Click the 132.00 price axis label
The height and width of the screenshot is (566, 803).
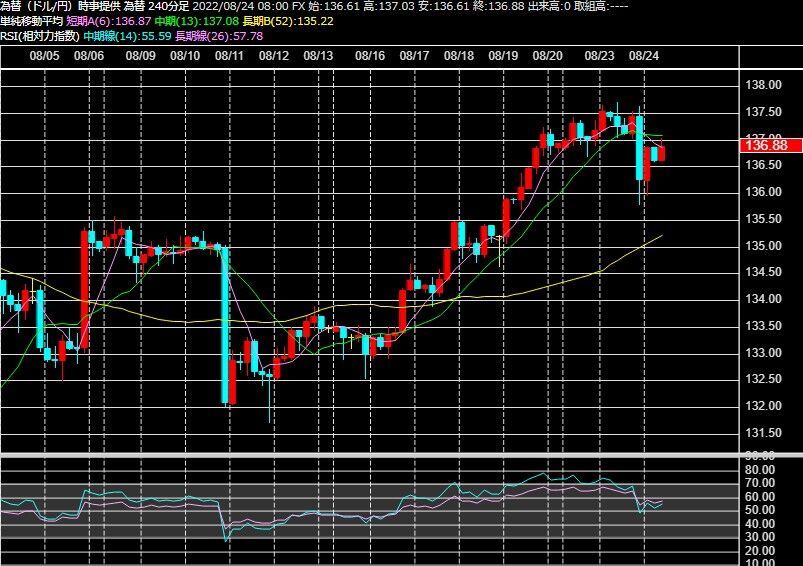(x=764, y=406)
